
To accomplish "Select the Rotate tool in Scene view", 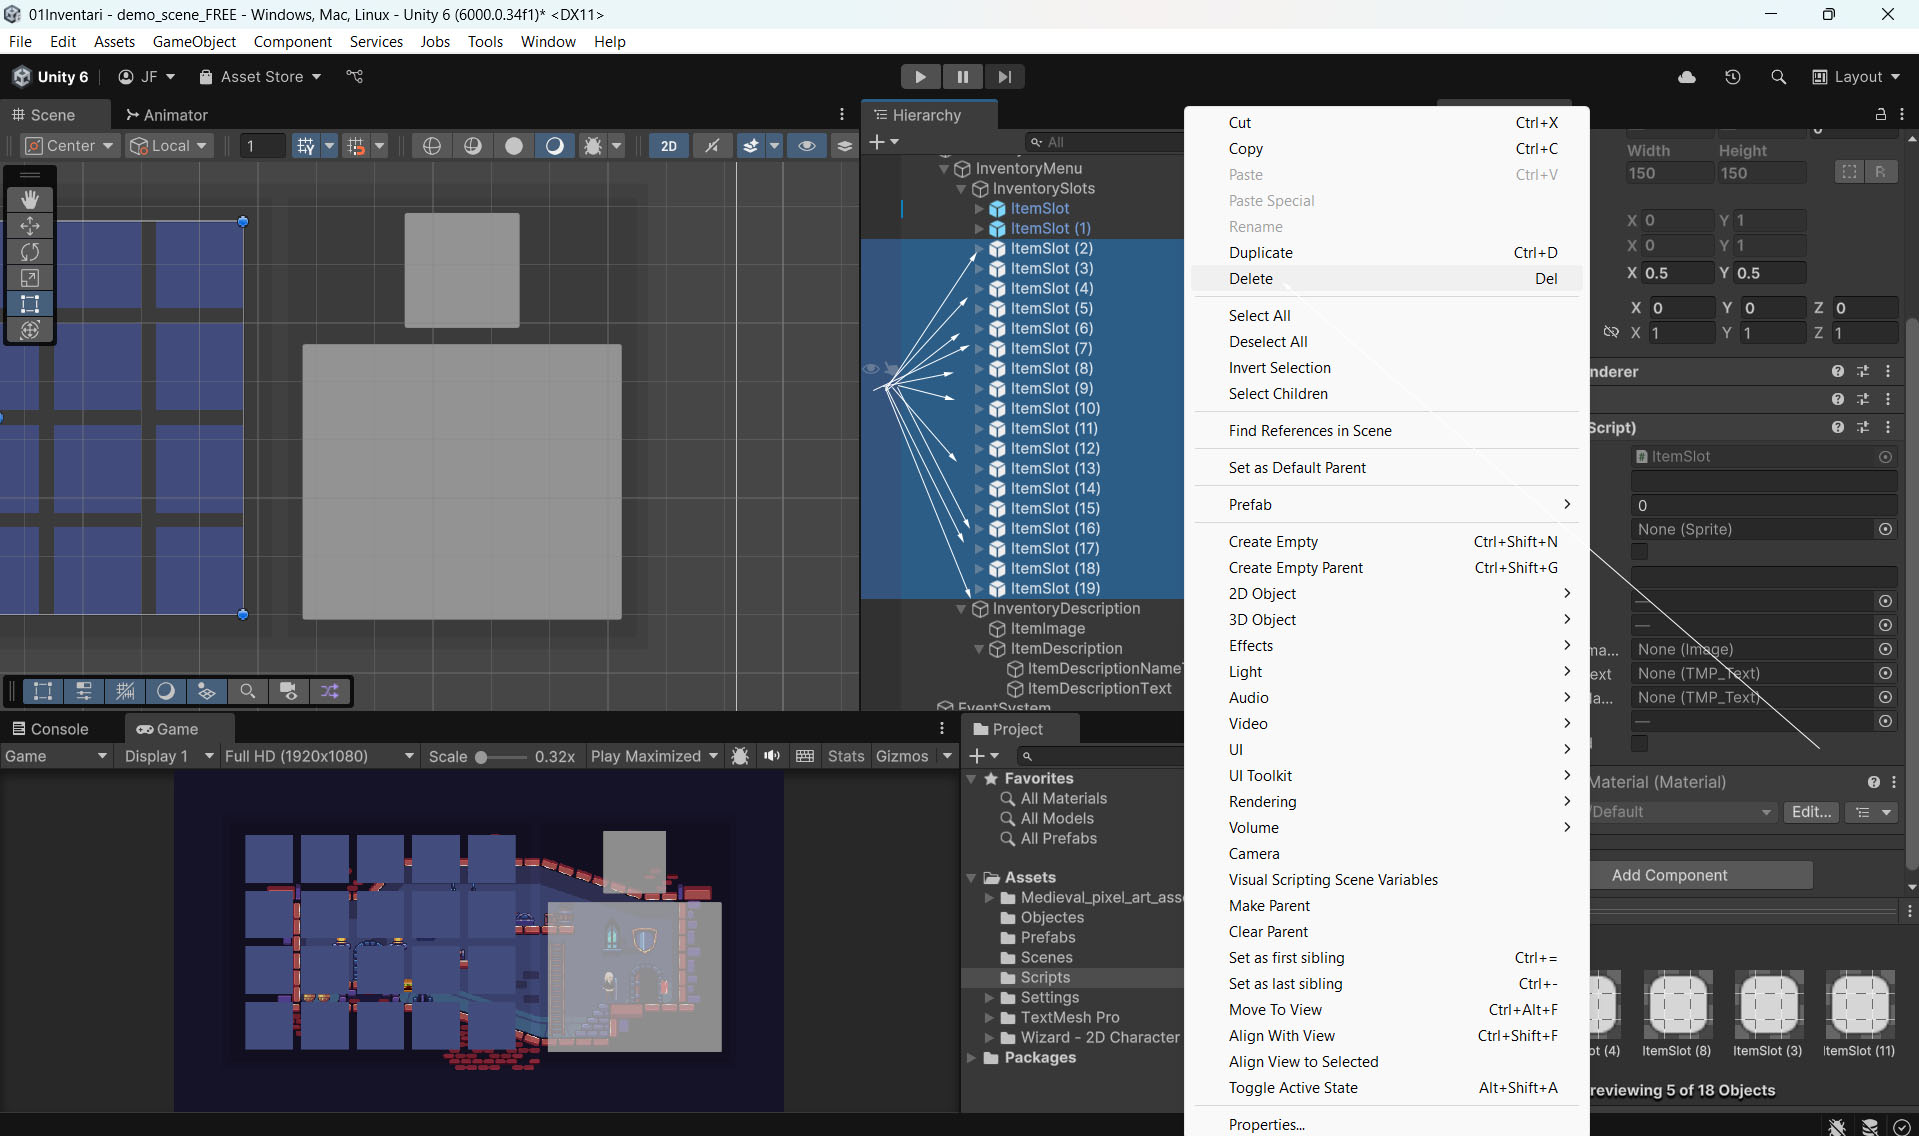I will pos(30,252).
